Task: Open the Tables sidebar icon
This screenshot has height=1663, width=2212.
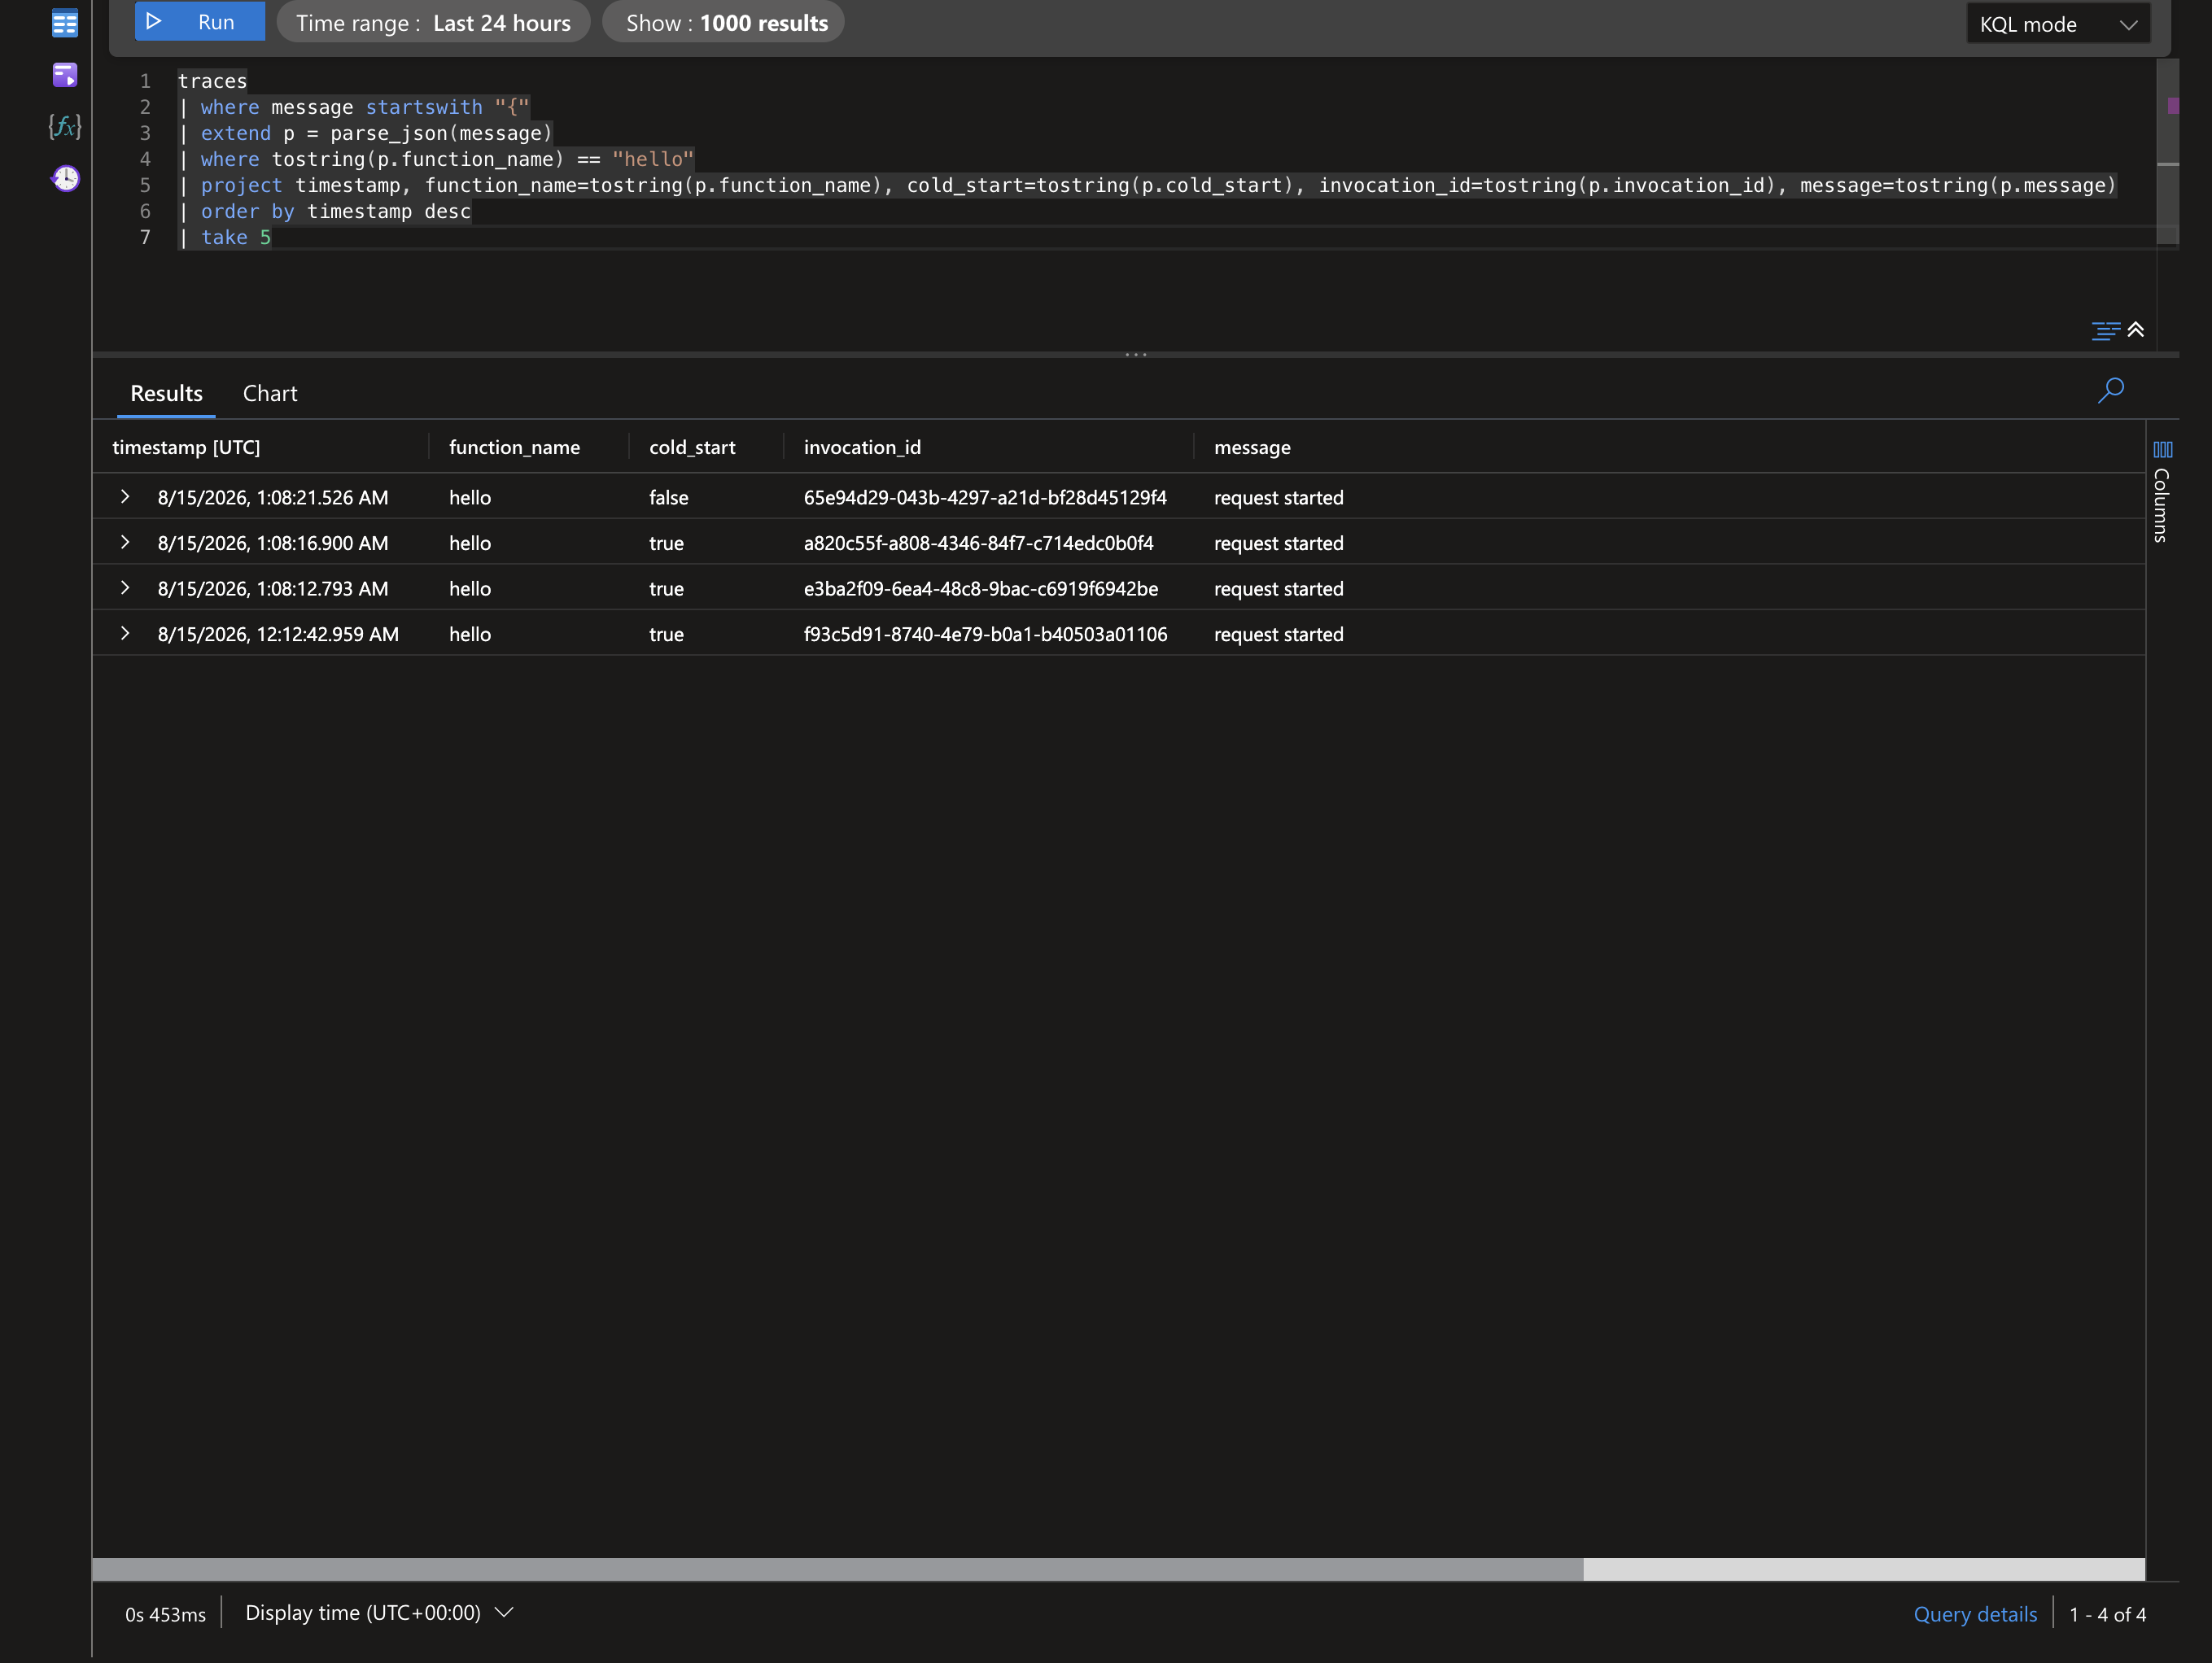Action: tap(65, 23)
